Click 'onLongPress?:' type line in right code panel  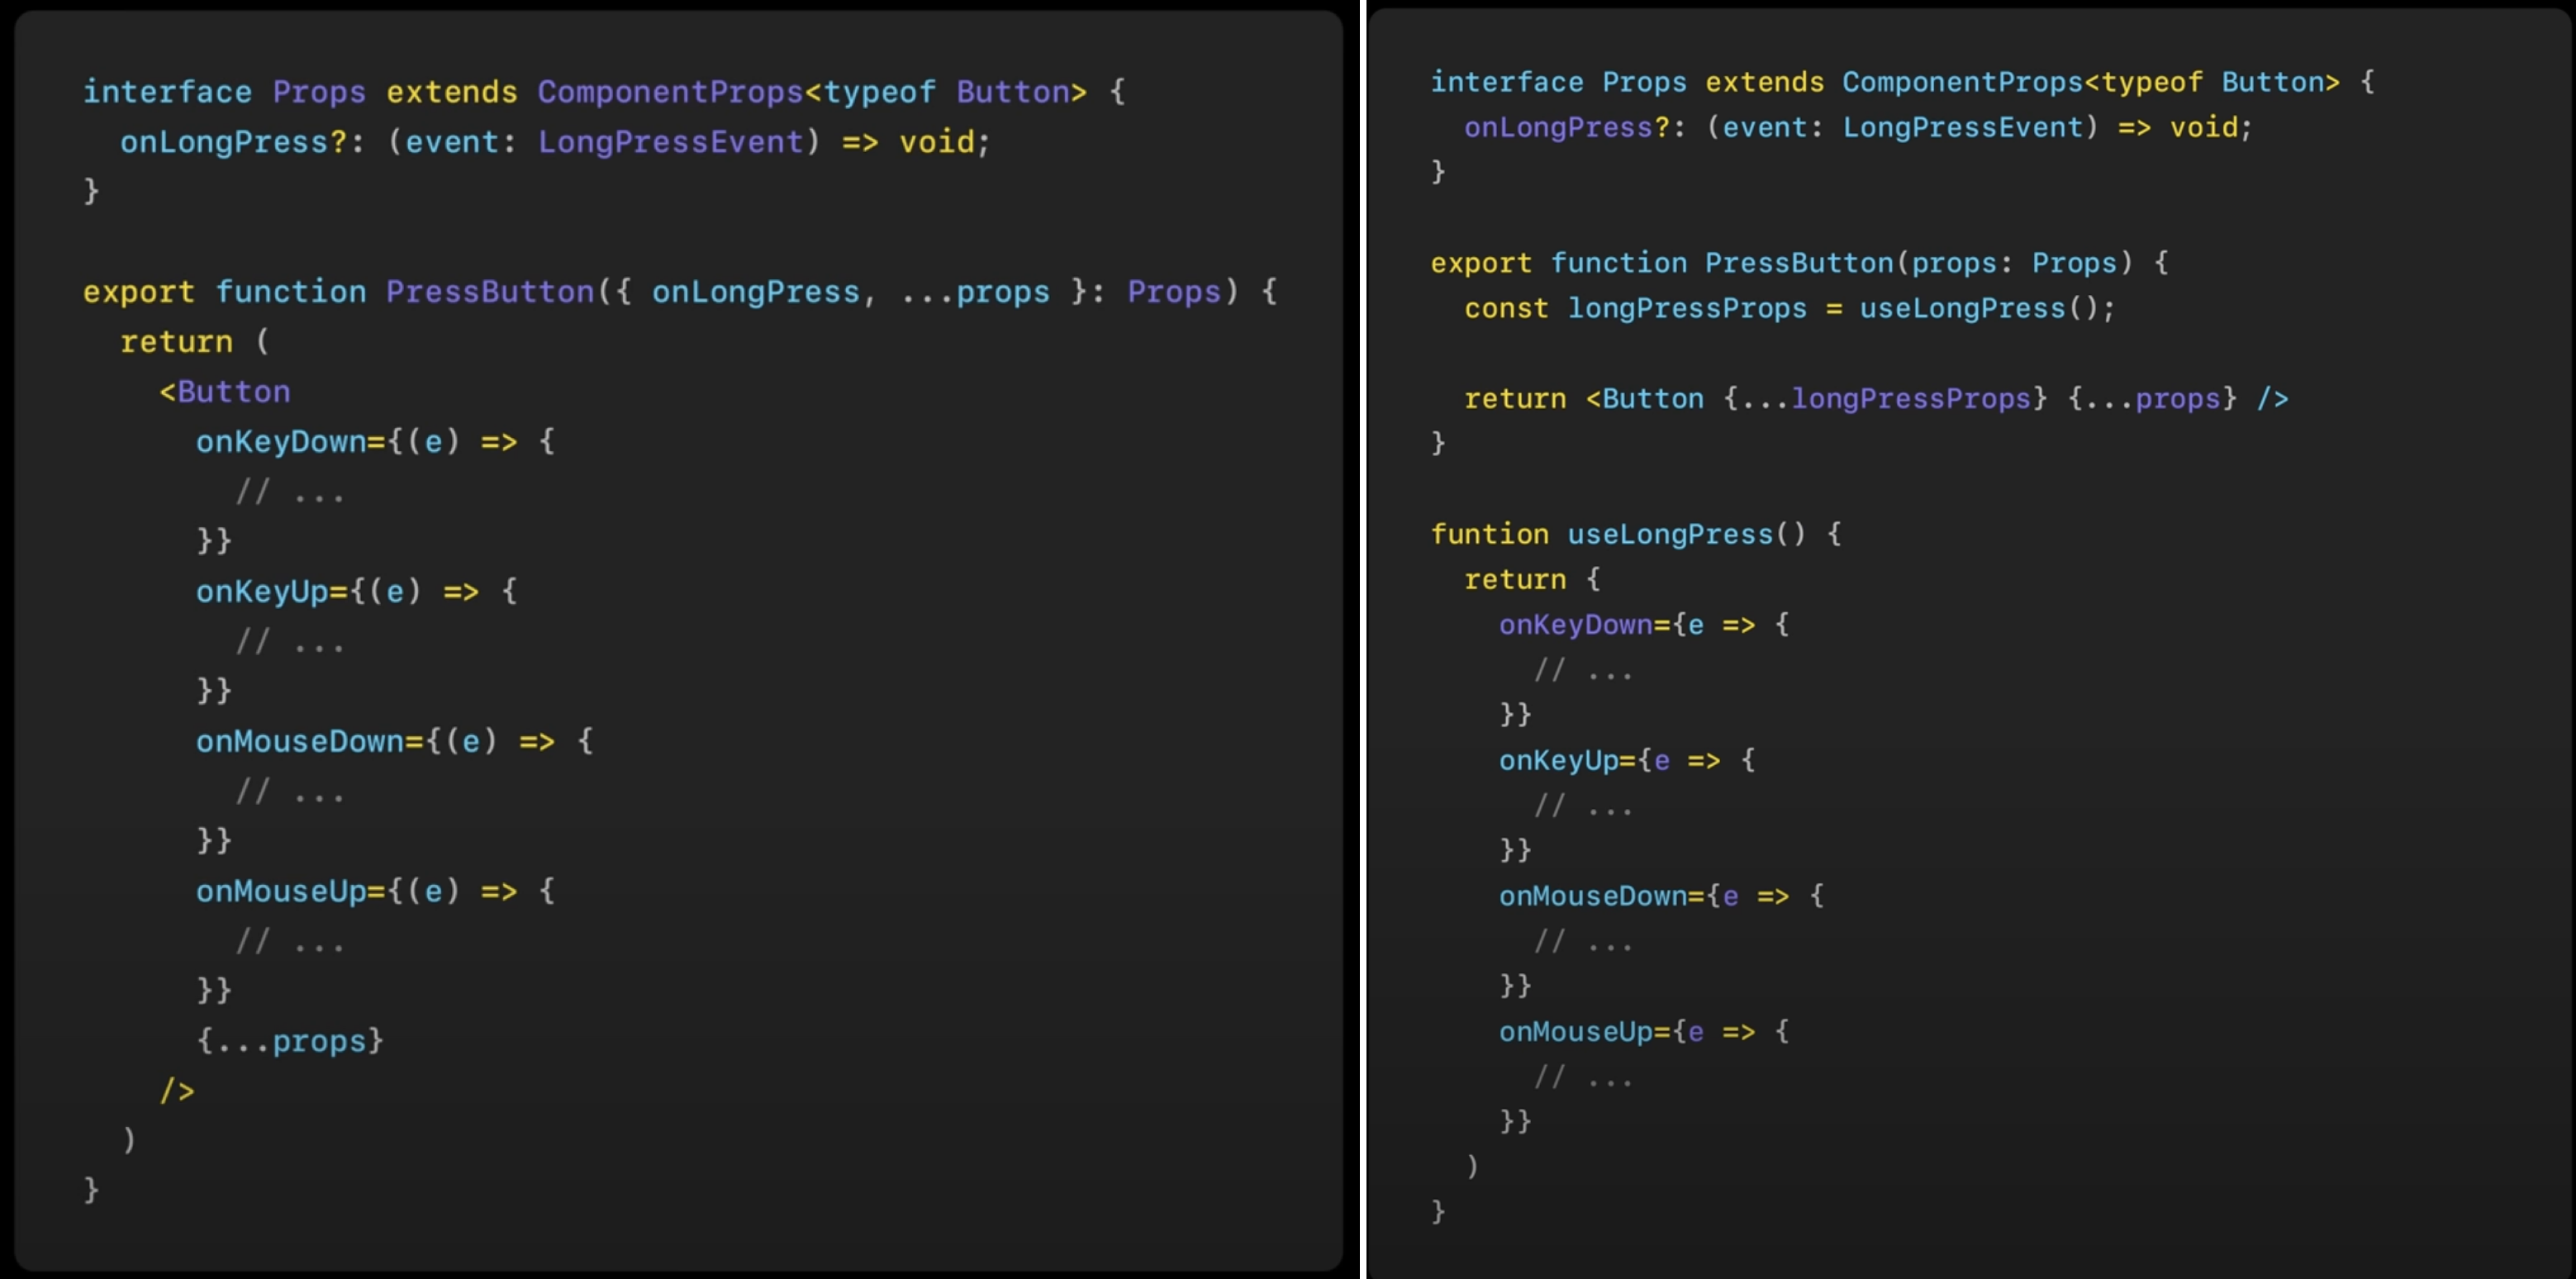pos(1858,127)
